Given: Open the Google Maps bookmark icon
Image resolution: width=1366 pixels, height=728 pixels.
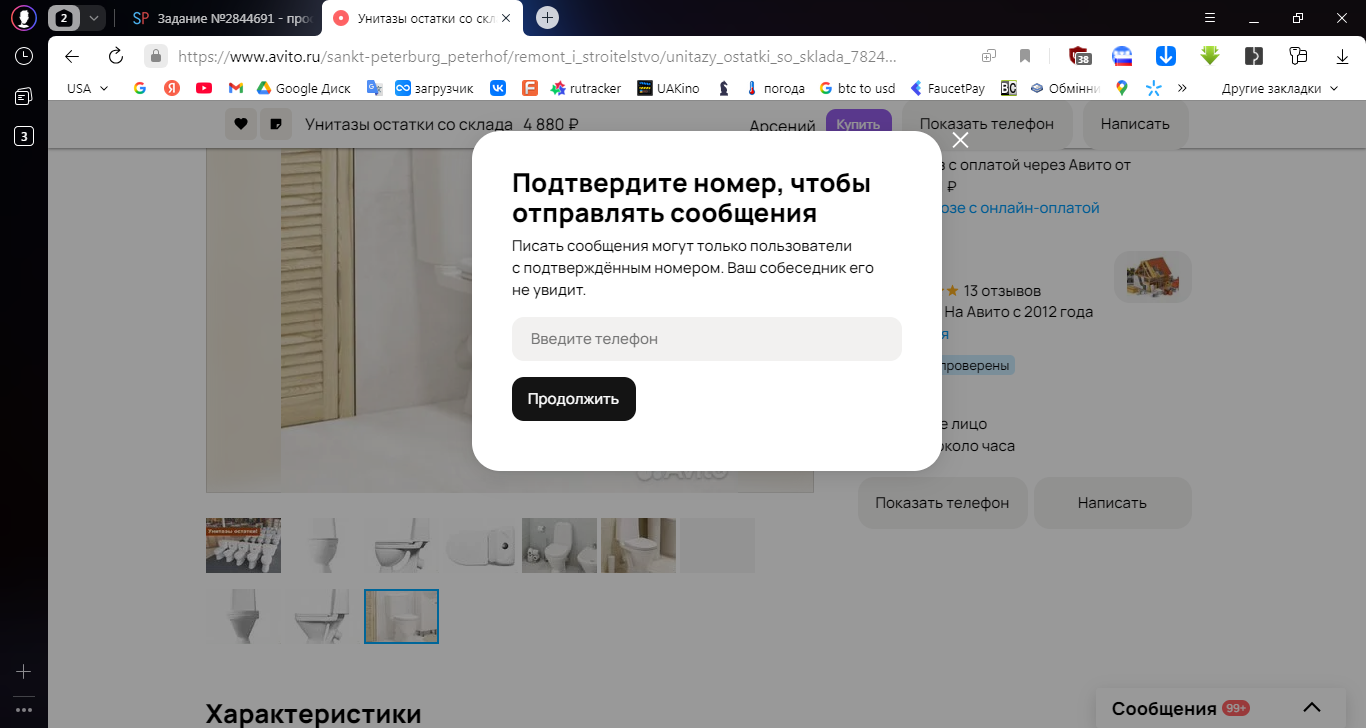Looking at the screenshot, I should coord(1122,88).
